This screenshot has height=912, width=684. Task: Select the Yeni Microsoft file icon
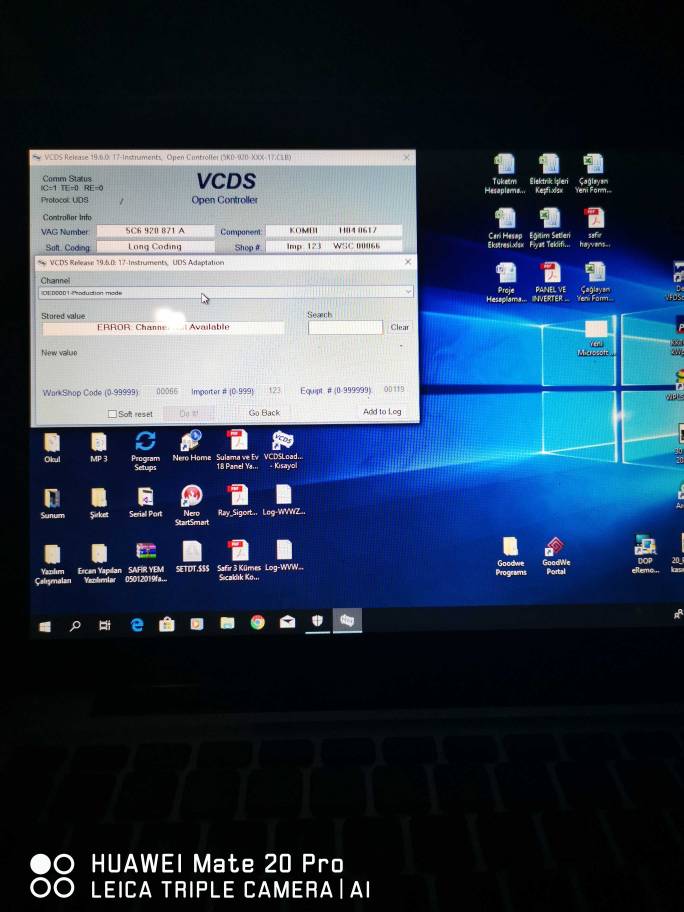[x=596, y=338]
